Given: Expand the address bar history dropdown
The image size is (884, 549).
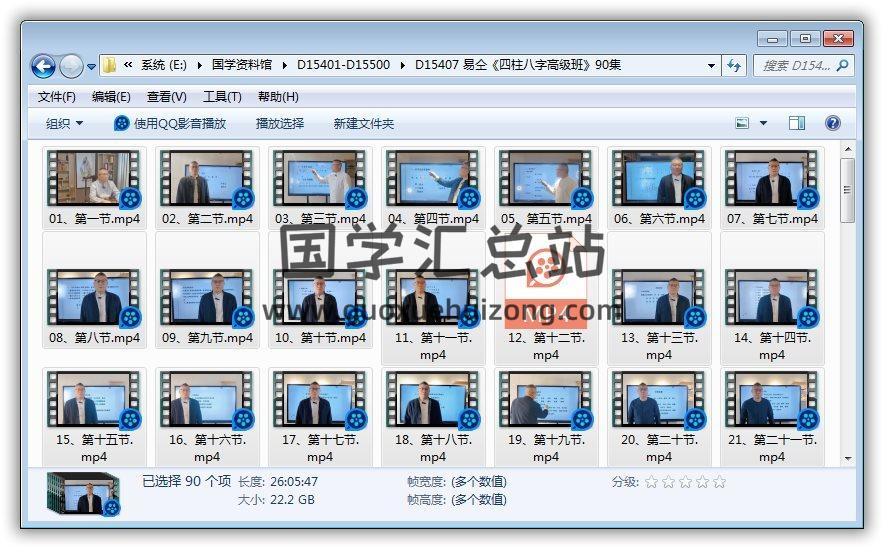Looking at the screenshot, I should 711,65.
